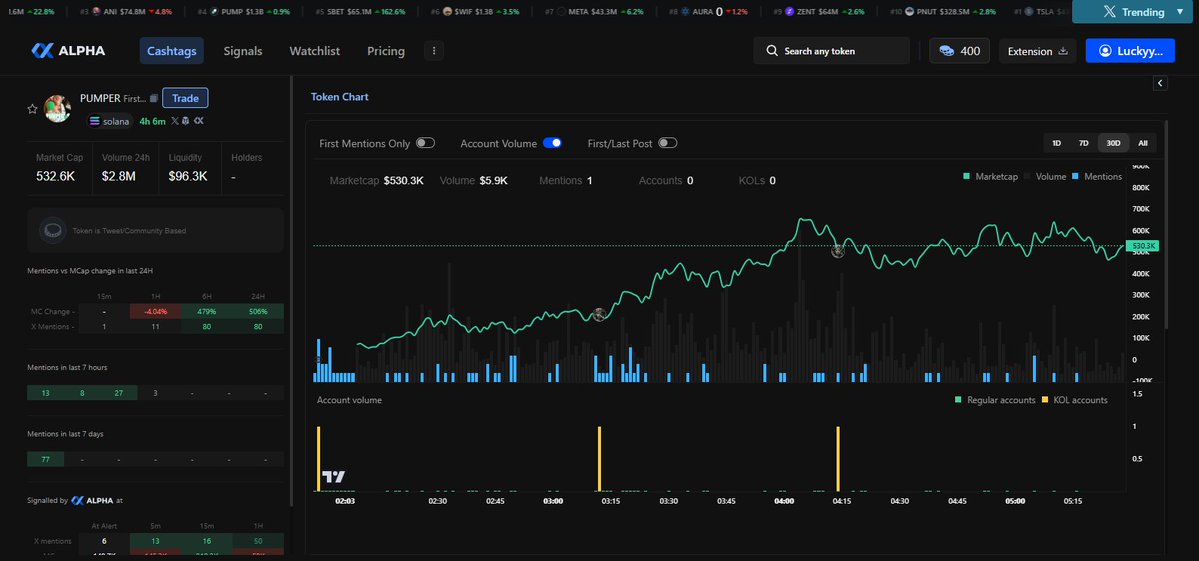Toggle First Mentions Only switch
This screenshot has height=561, width=1199.
(425, 143)
